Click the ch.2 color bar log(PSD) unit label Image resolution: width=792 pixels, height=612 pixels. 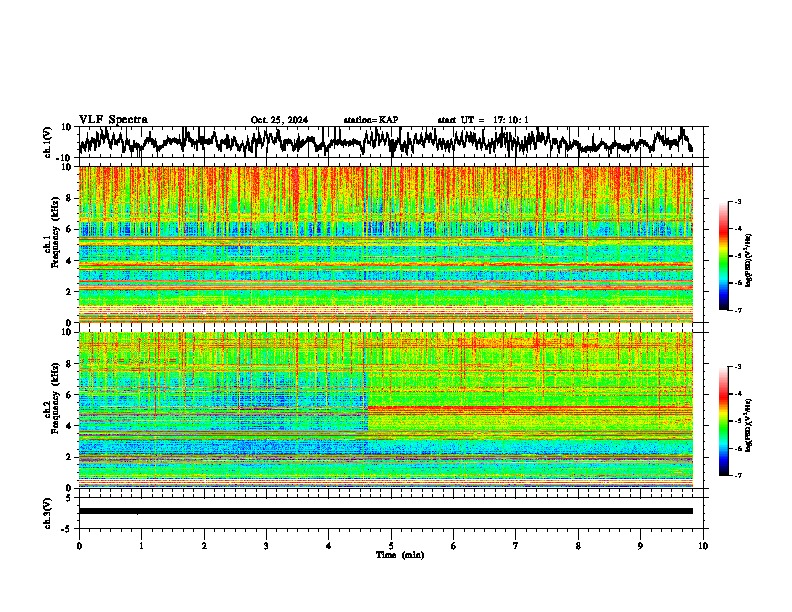pyautogui.click(x=749, y=425)
